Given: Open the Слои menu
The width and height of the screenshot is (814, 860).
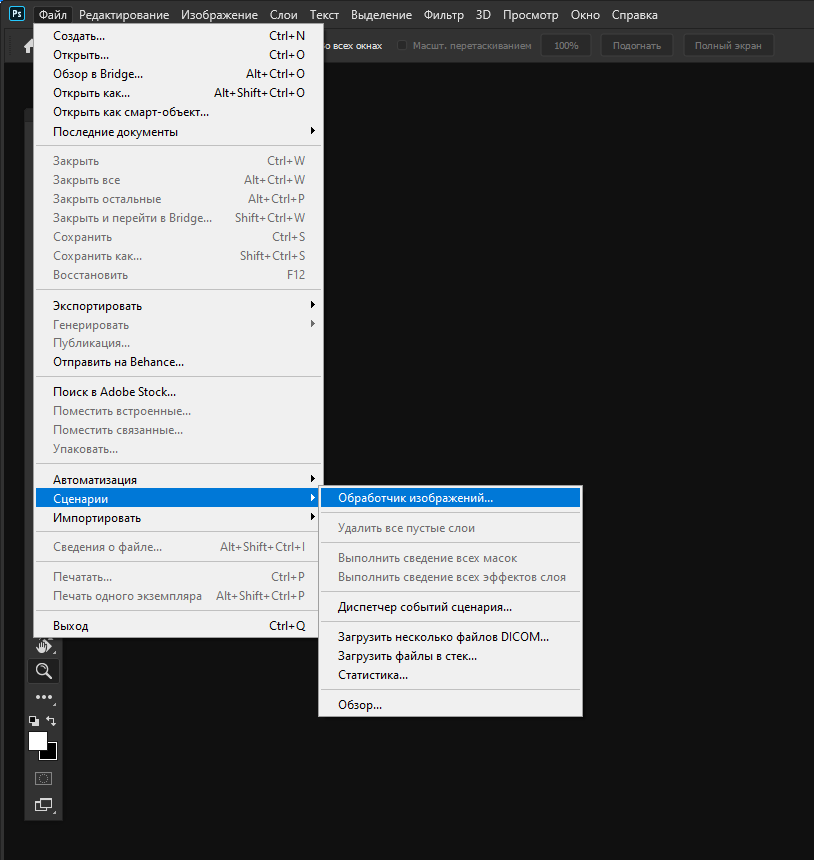Looking at the screenshot, I should (x=284, y=15).
